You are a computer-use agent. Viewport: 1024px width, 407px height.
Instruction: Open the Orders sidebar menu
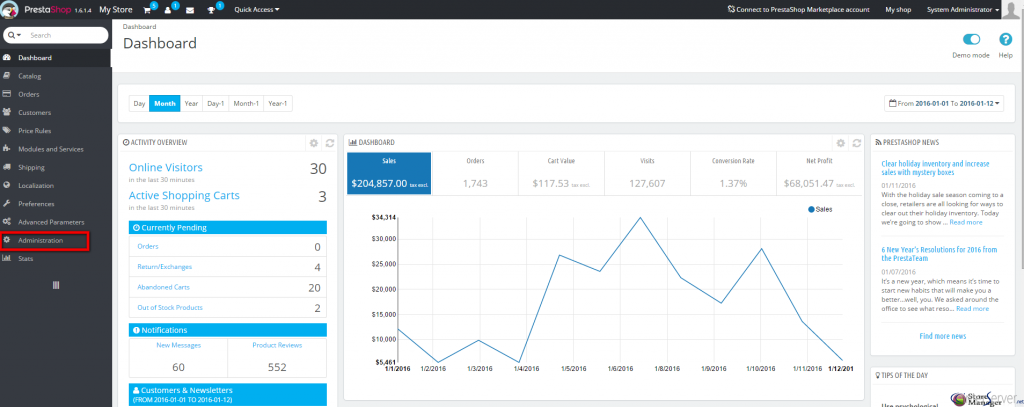56,94
